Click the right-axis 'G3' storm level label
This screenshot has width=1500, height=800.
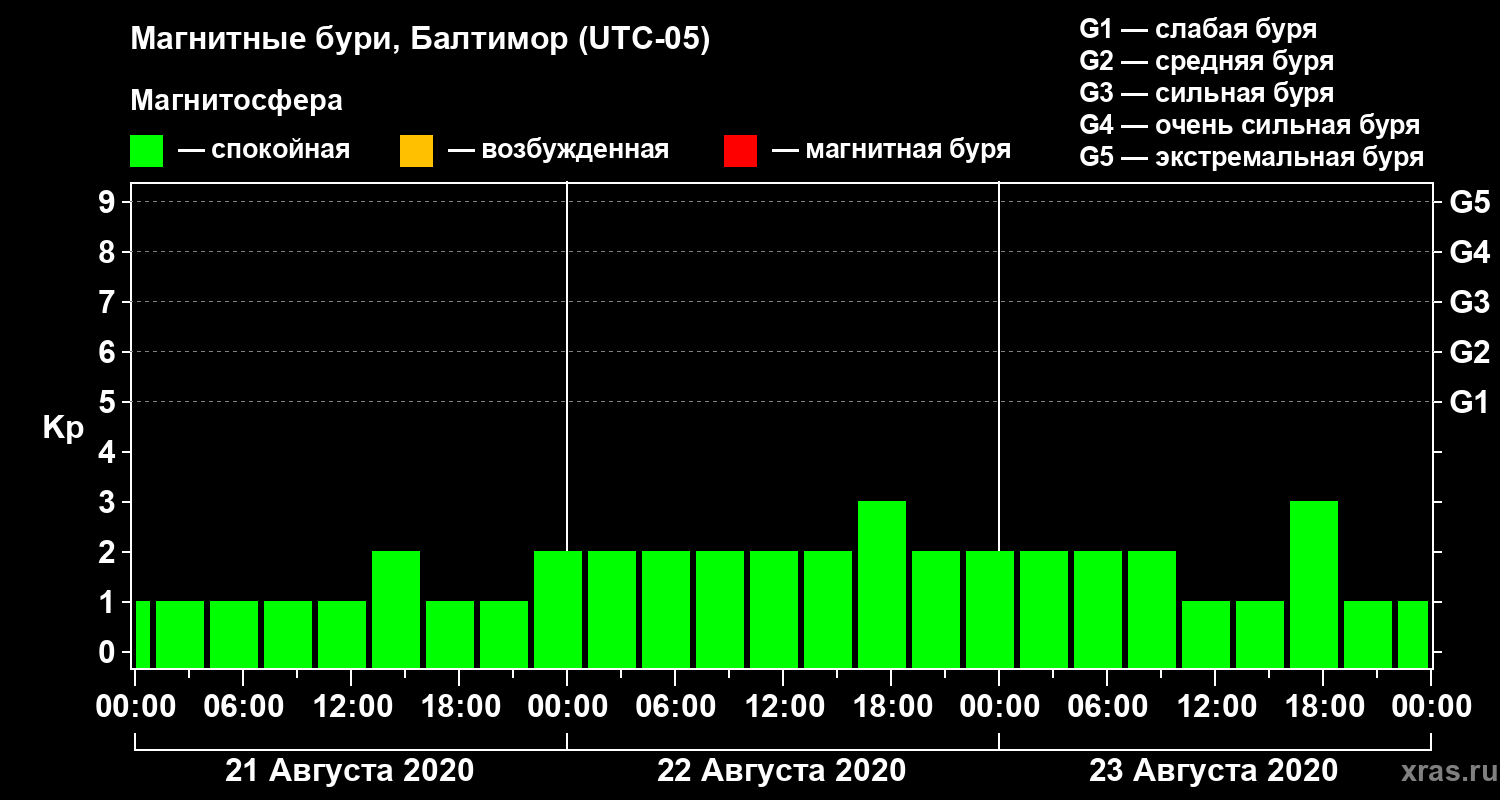[x=1469, y=302]
